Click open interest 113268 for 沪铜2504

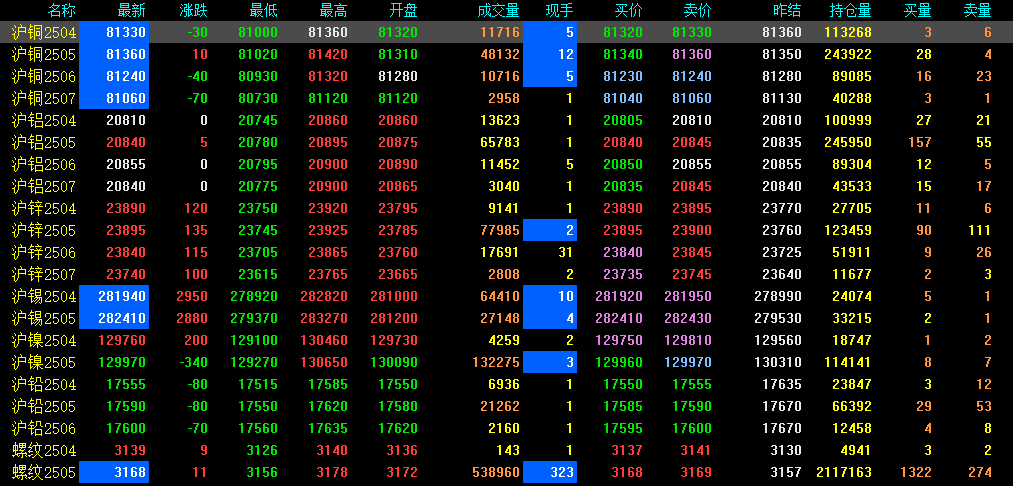coord(848,32)
